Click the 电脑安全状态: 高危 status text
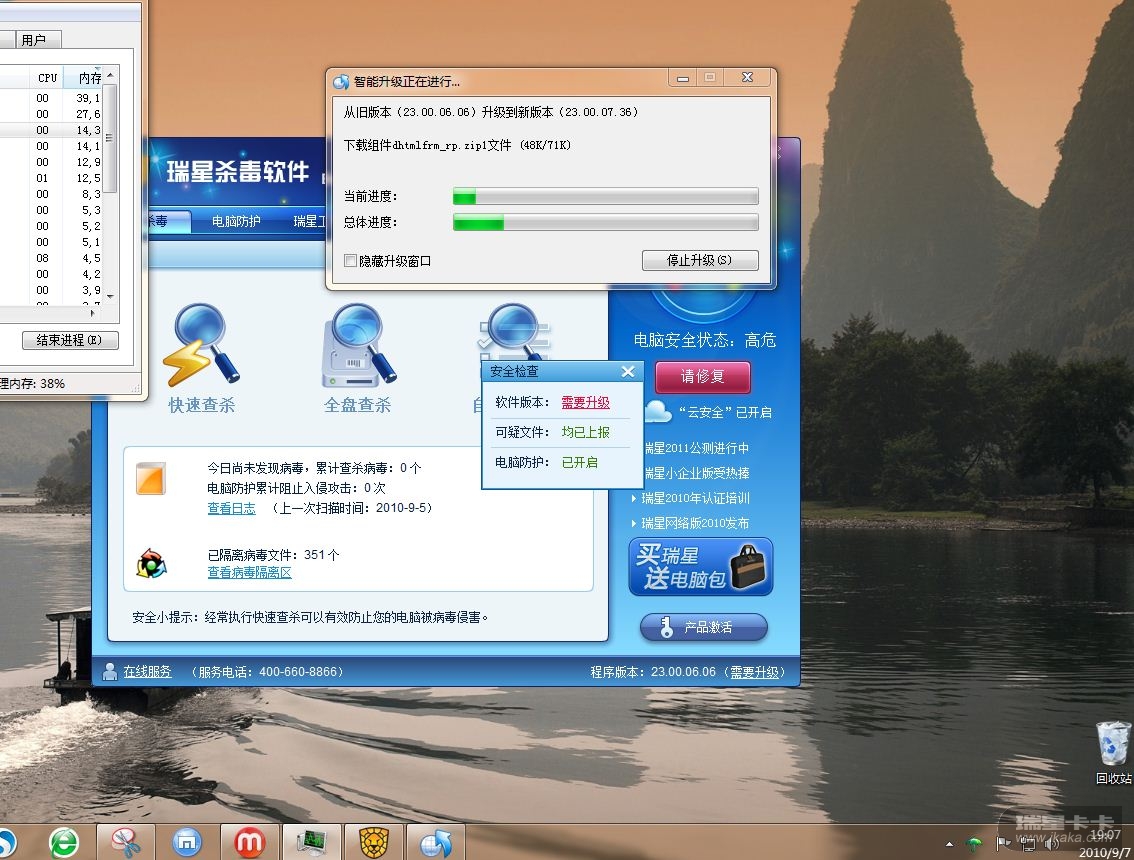 (704, 339)
